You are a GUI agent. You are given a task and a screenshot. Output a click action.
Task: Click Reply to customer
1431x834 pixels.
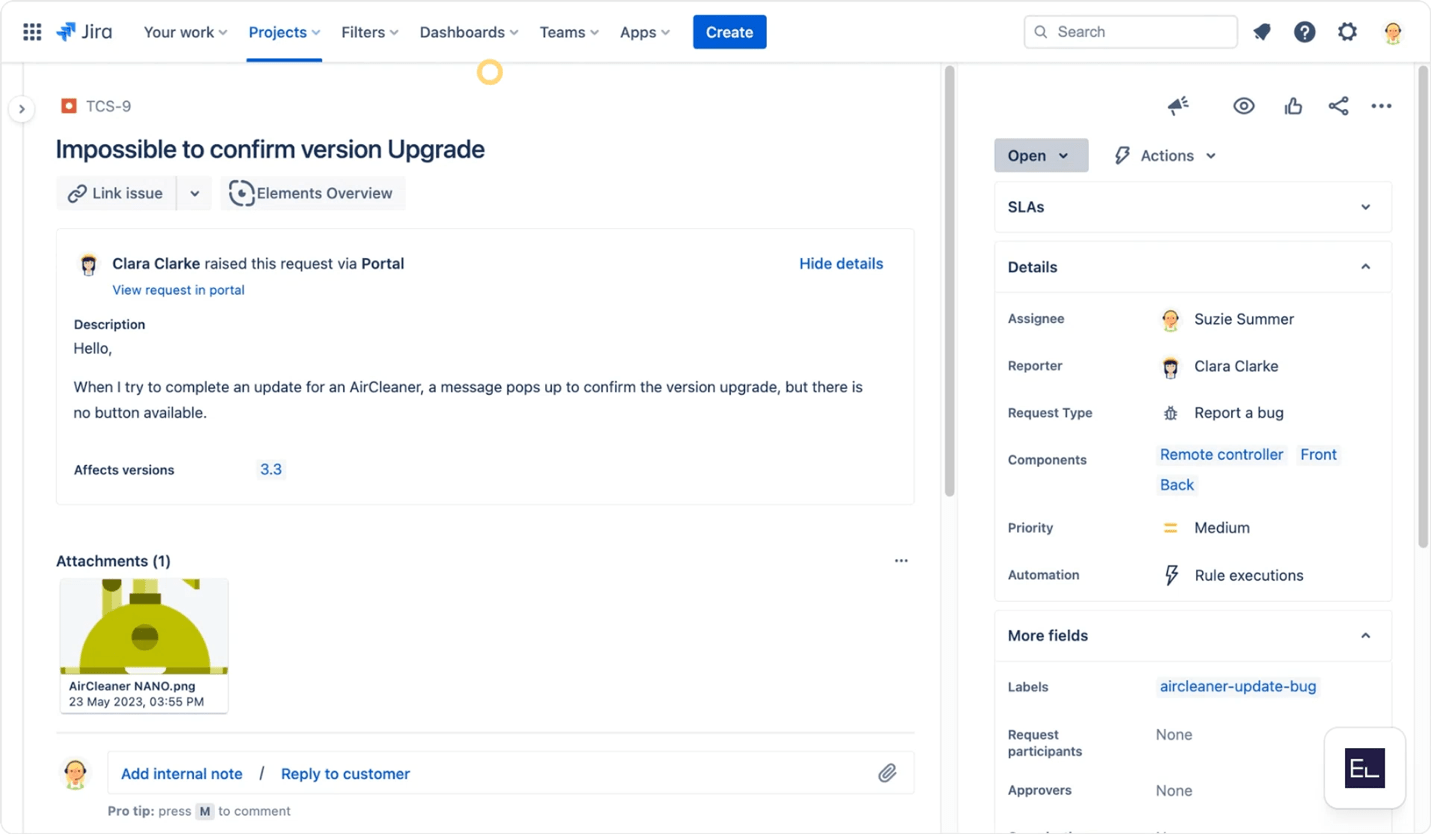point(345,774)
